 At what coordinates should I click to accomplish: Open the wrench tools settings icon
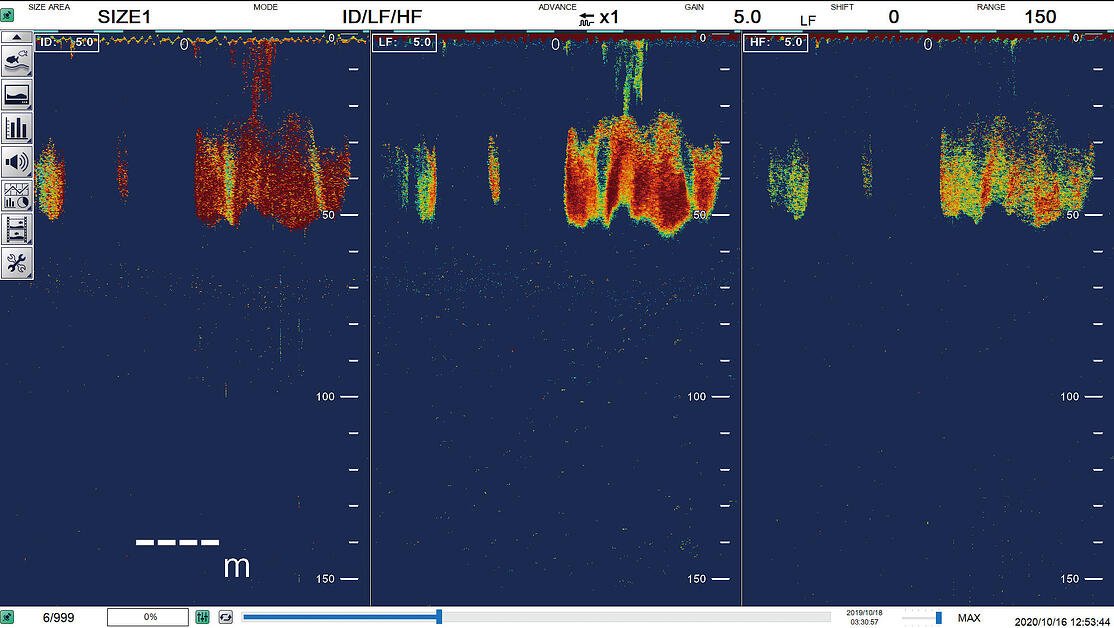(16, 263)
